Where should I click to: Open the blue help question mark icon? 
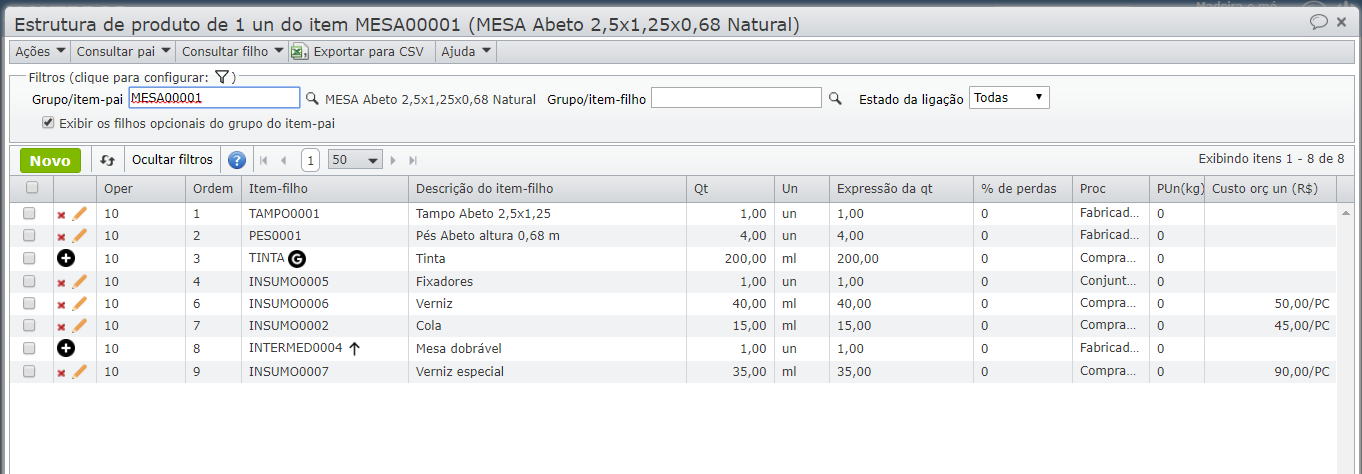[x=237, y=160]
